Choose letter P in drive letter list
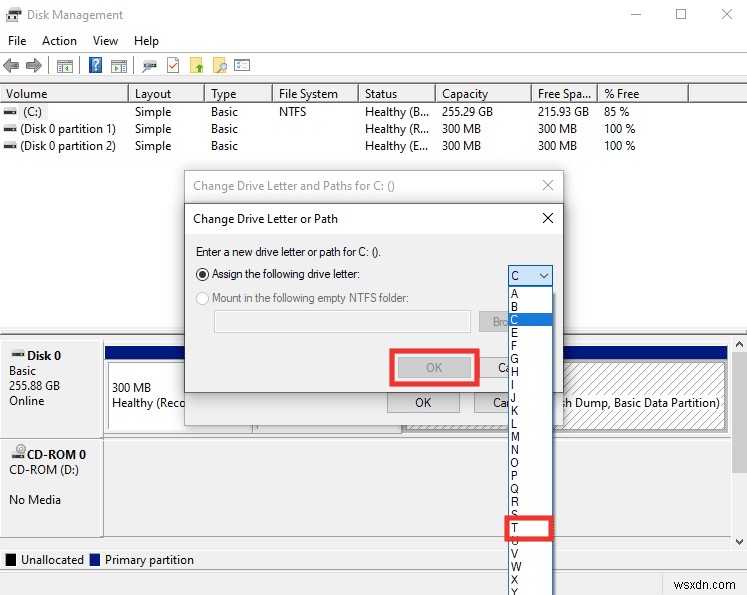Screen dimensions: 747x595 530,475
